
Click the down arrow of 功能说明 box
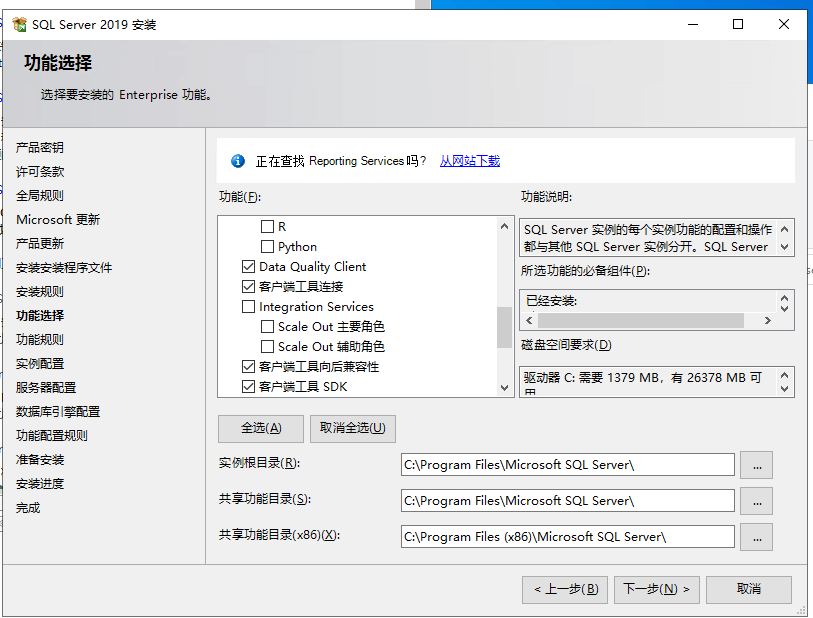click(x=784, y=247)
